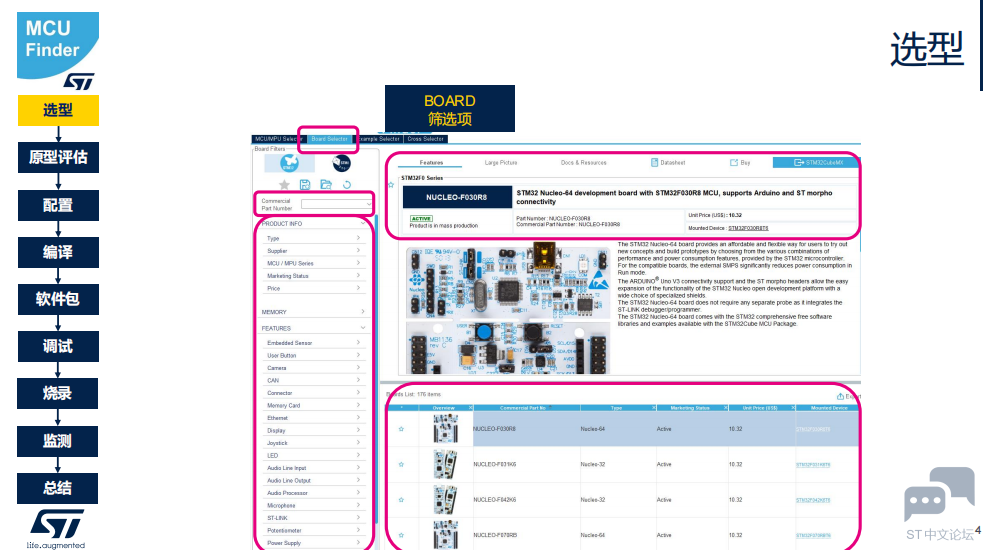Collapse the PRODUCT INFO section
983x550 pixels.
coord(362,223)
